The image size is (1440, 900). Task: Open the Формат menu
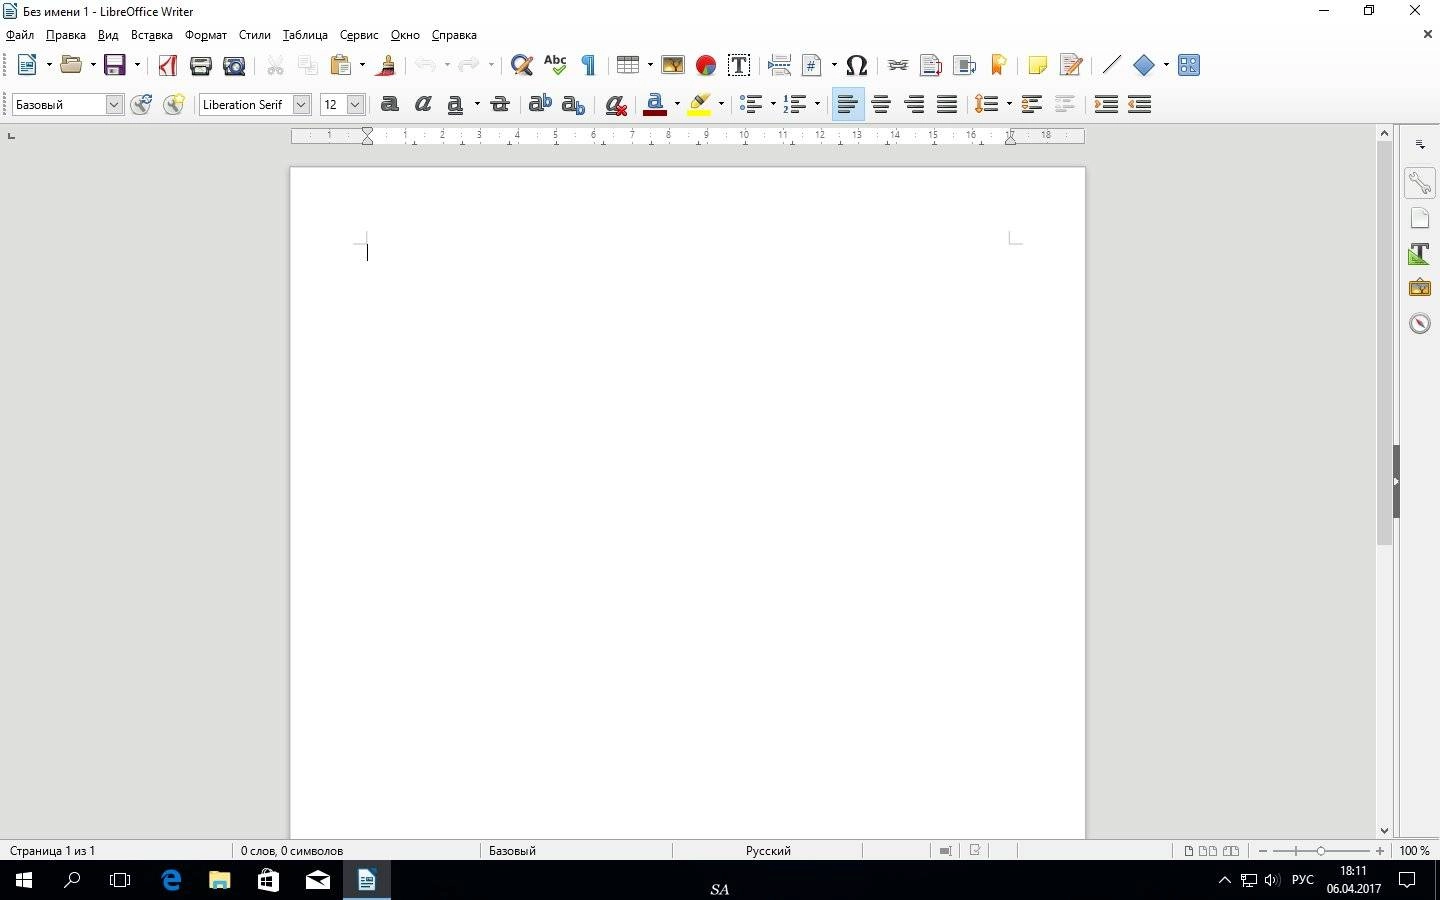click(x=206, y=35)
